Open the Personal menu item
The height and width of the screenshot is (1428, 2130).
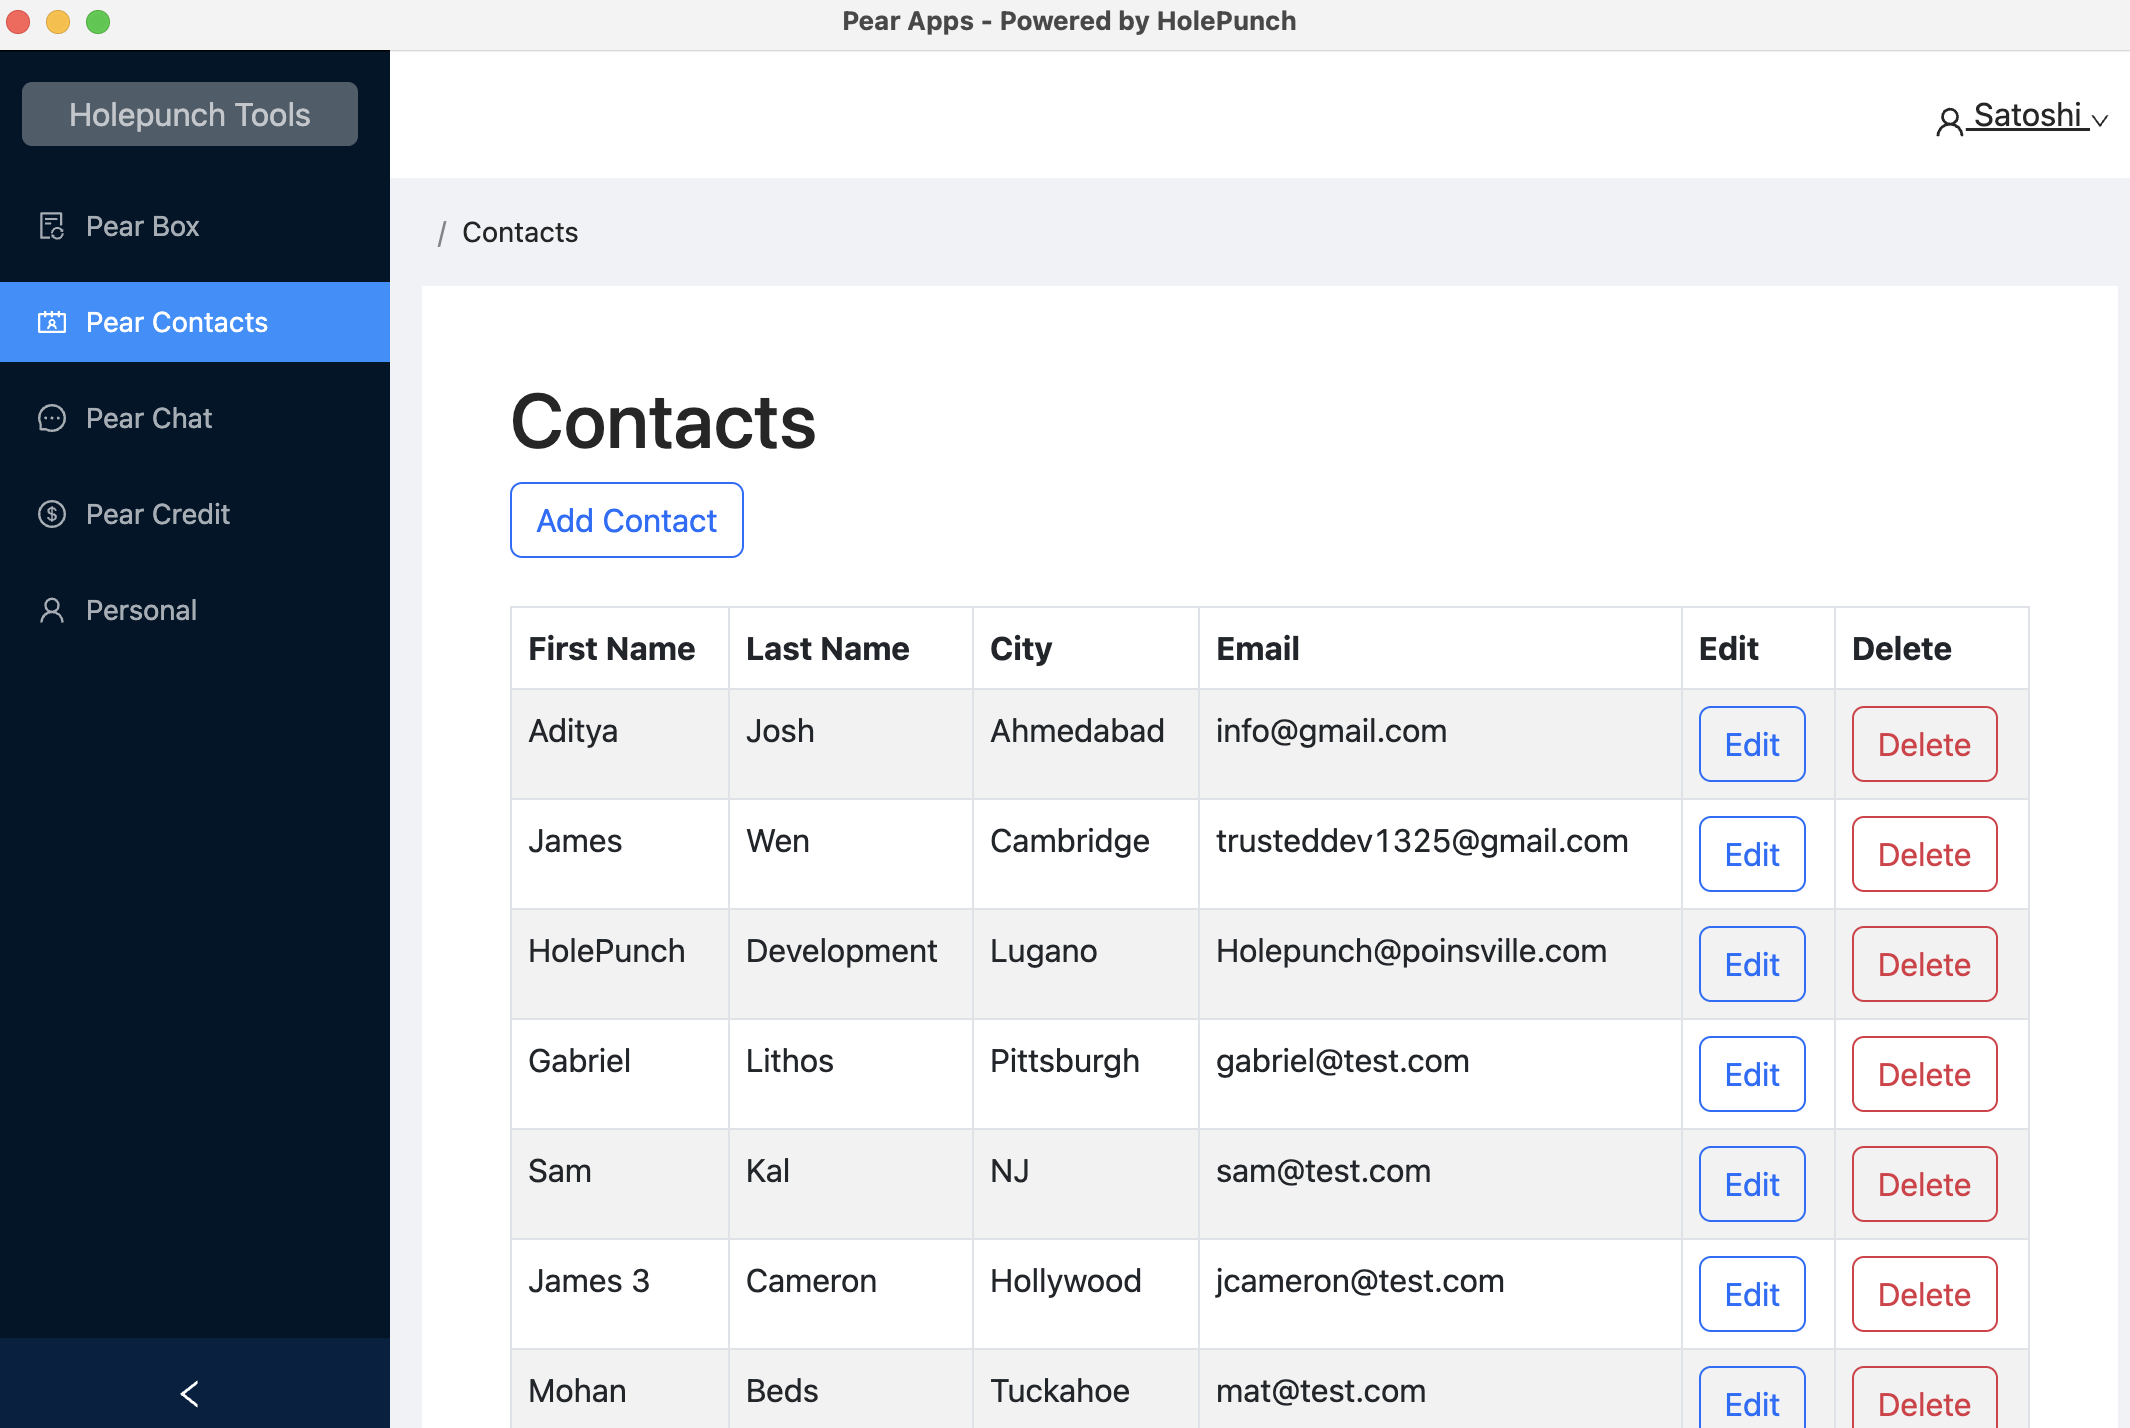195,610
